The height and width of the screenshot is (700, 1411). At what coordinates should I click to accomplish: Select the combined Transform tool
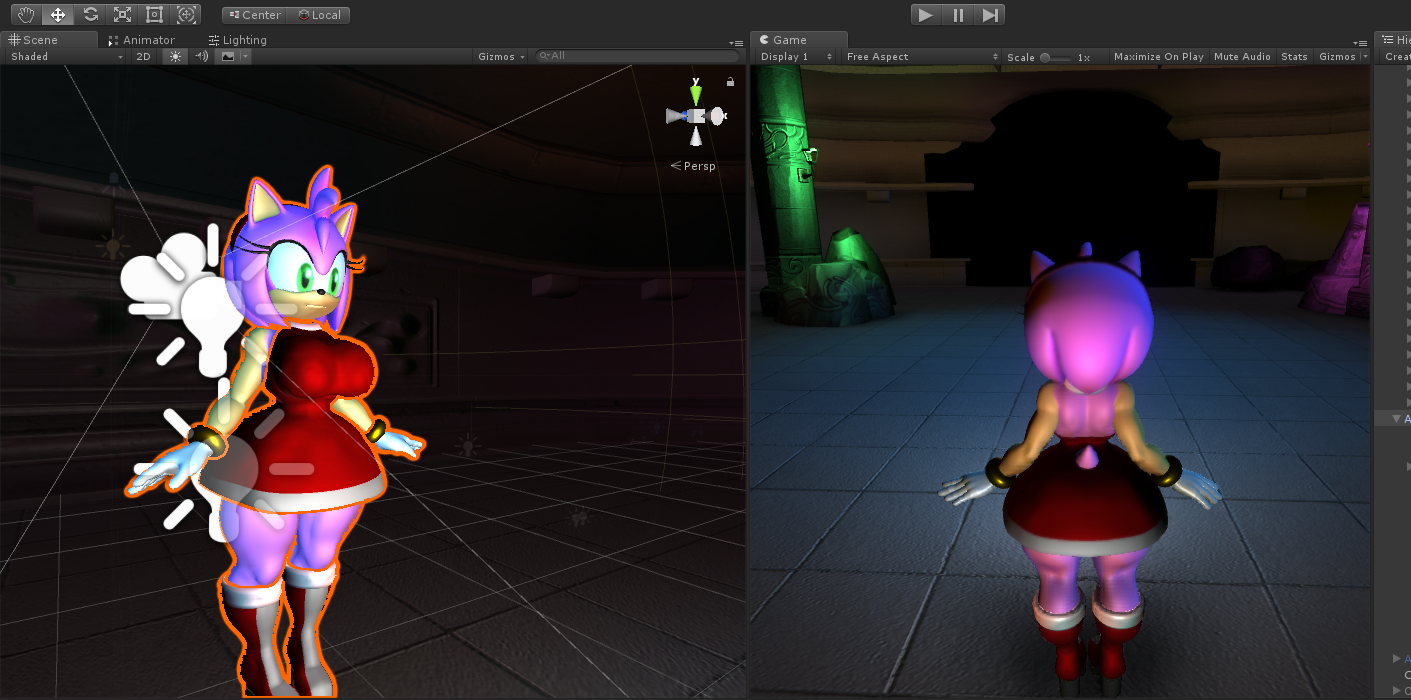point(186,15)
